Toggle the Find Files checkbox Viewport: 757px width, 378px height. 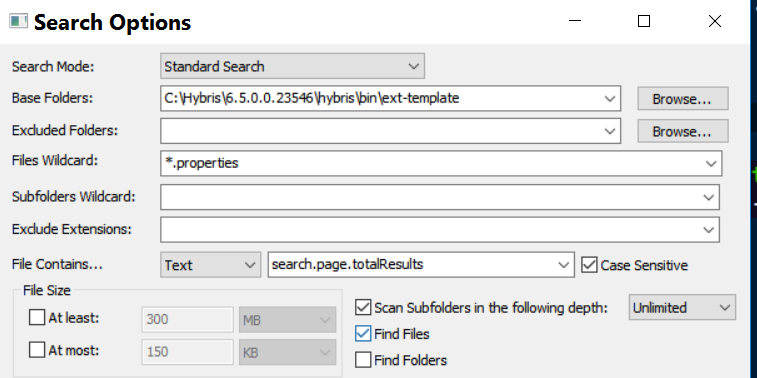[363, 334]
